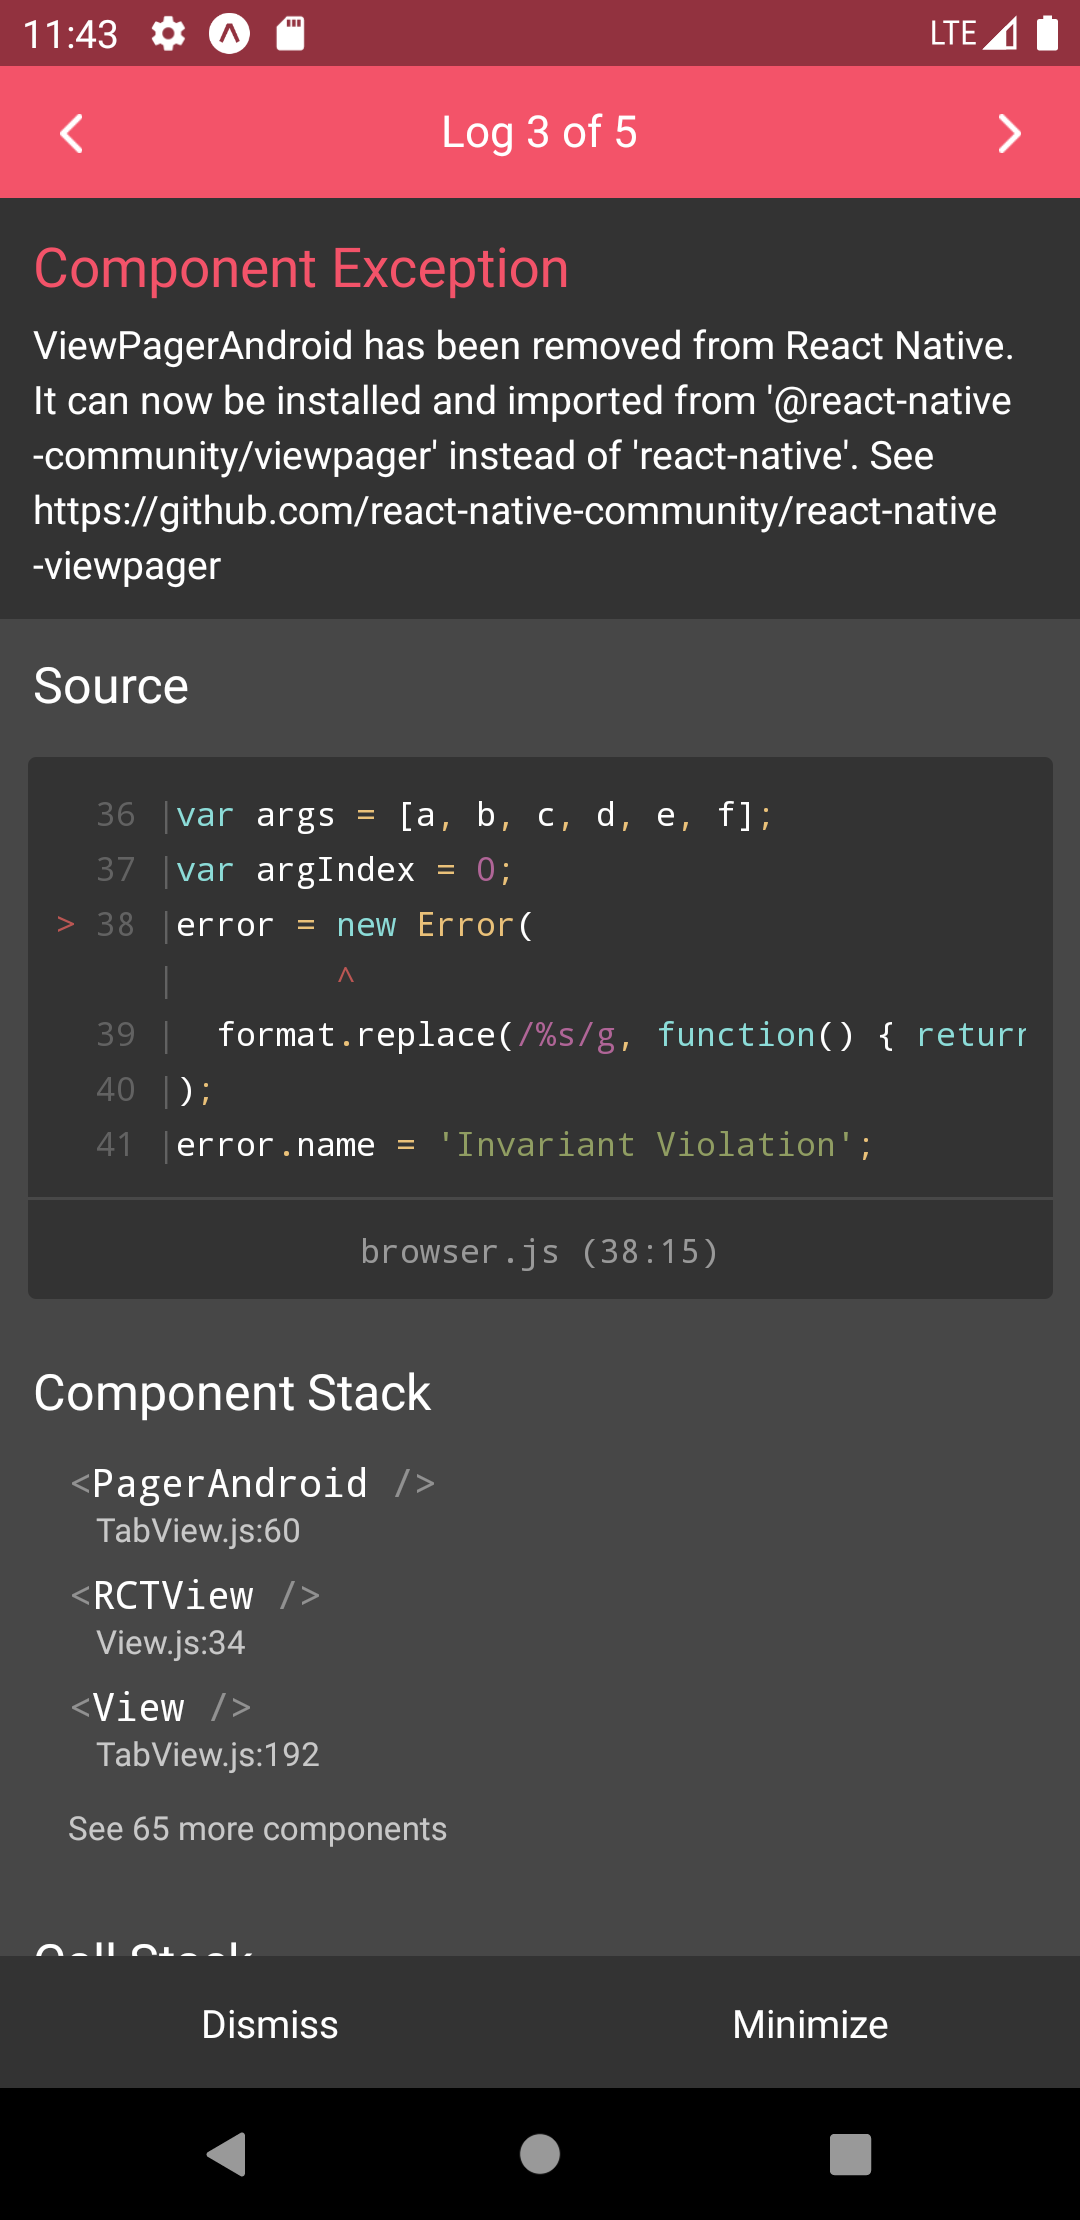Expand See 65 more components
Viewport: 1080px width, 2220px height.
tap(256, 1829)
